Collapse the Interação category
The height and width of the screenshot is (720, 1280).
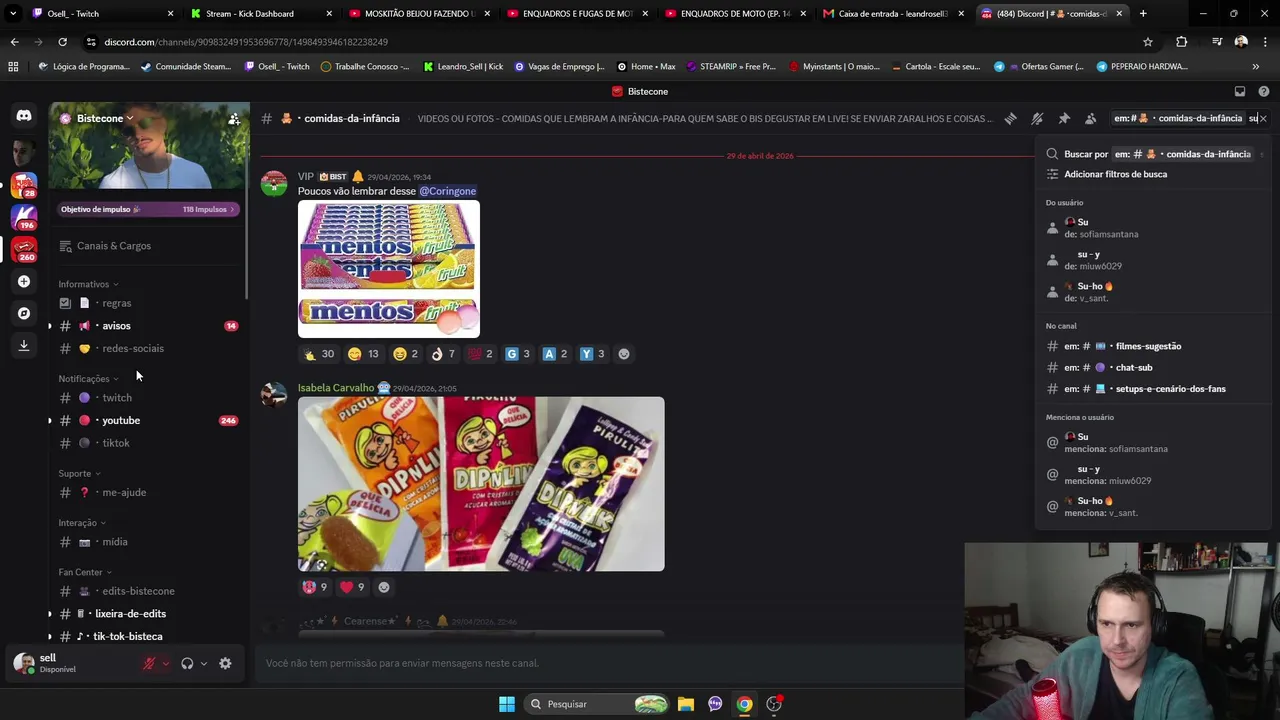tap(82, 523)
